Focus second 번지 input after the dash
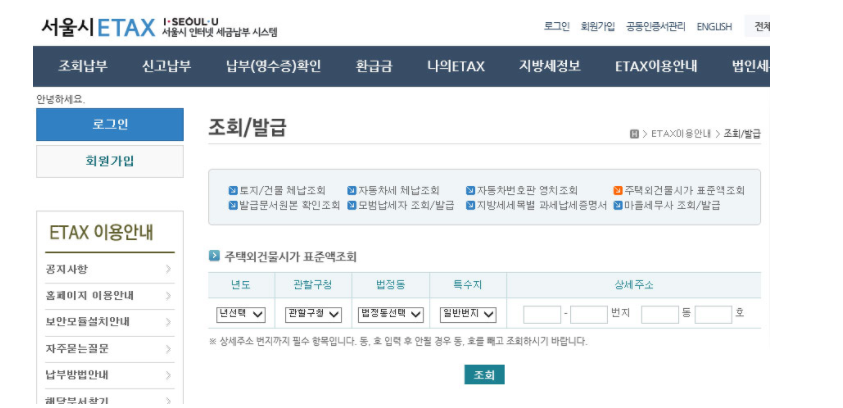 click(589, 314)
